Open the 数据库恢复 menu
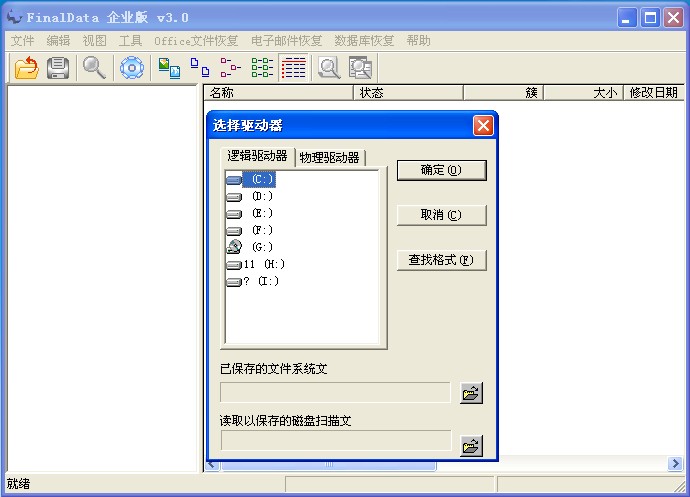Viewport: 690px width, 497px height. [x=364, y=41]
